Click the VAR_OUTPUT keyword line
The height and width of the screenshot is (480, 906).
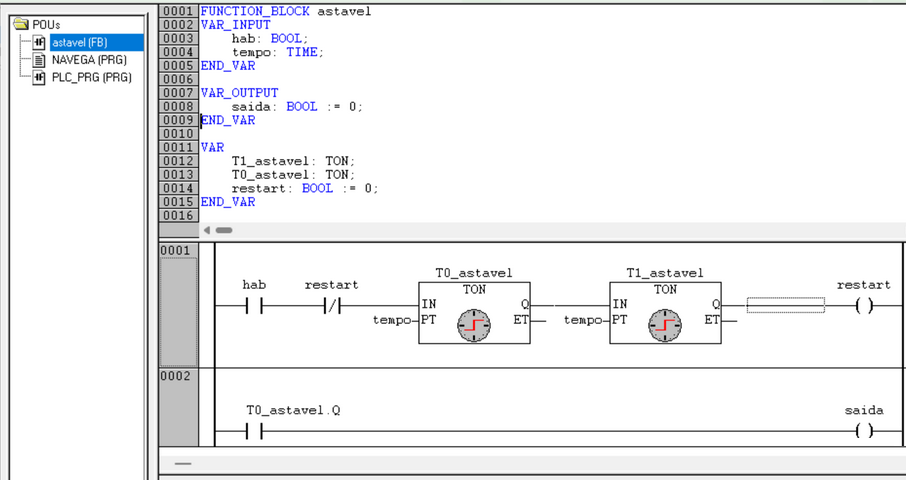[x=240, y=93]
